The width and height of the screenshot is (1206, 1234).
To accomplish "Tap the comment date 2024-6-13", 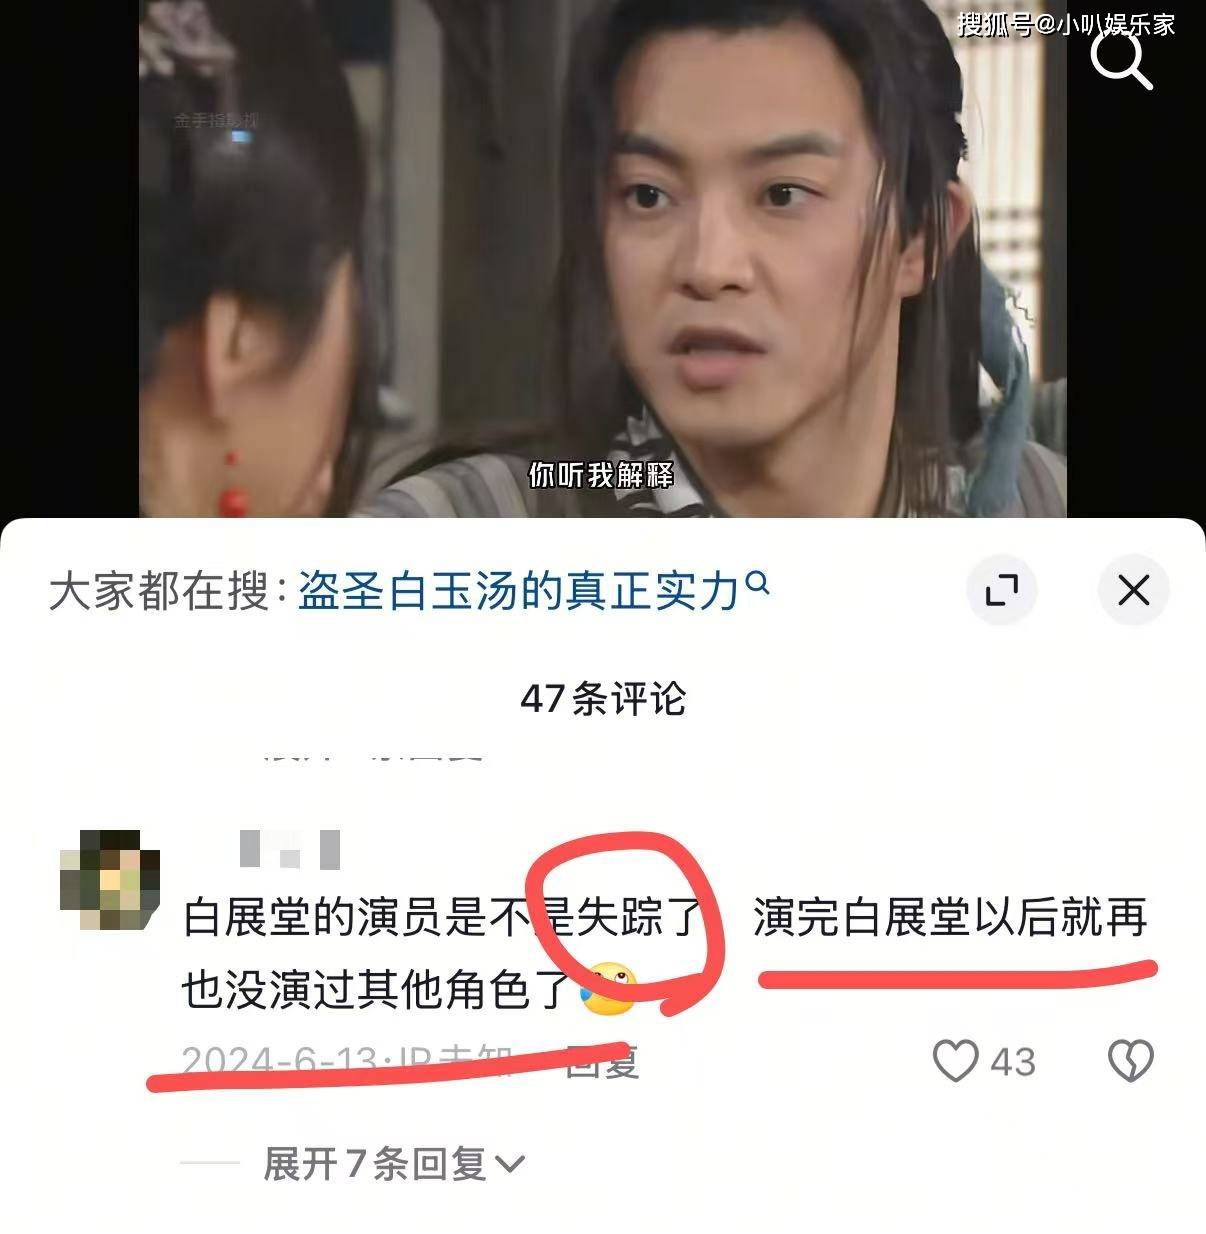I will coord(279,1061).
